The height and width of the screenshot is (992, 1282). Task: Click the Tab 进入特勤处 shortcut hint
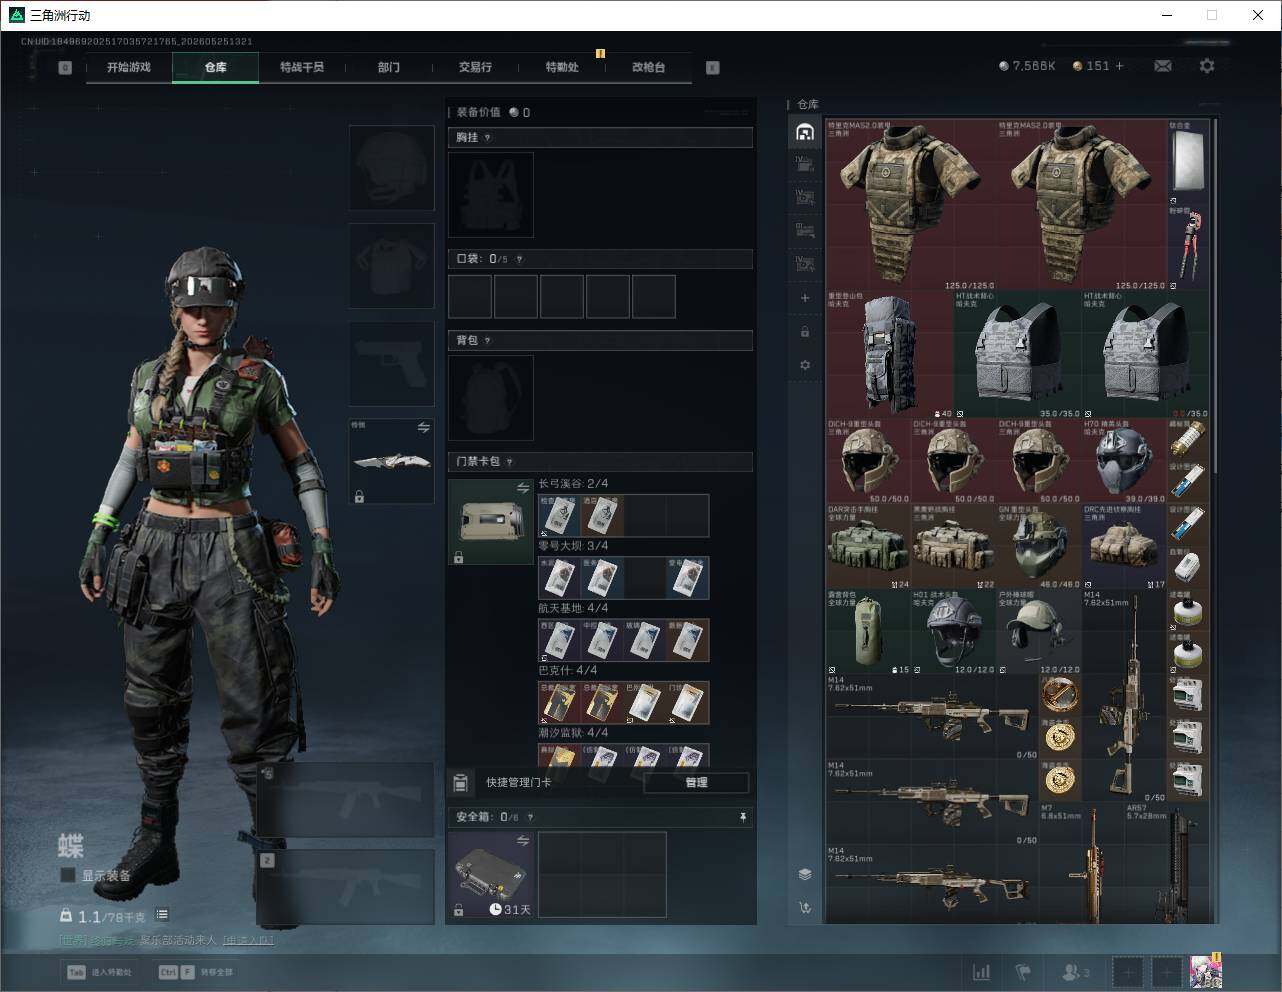100,972
